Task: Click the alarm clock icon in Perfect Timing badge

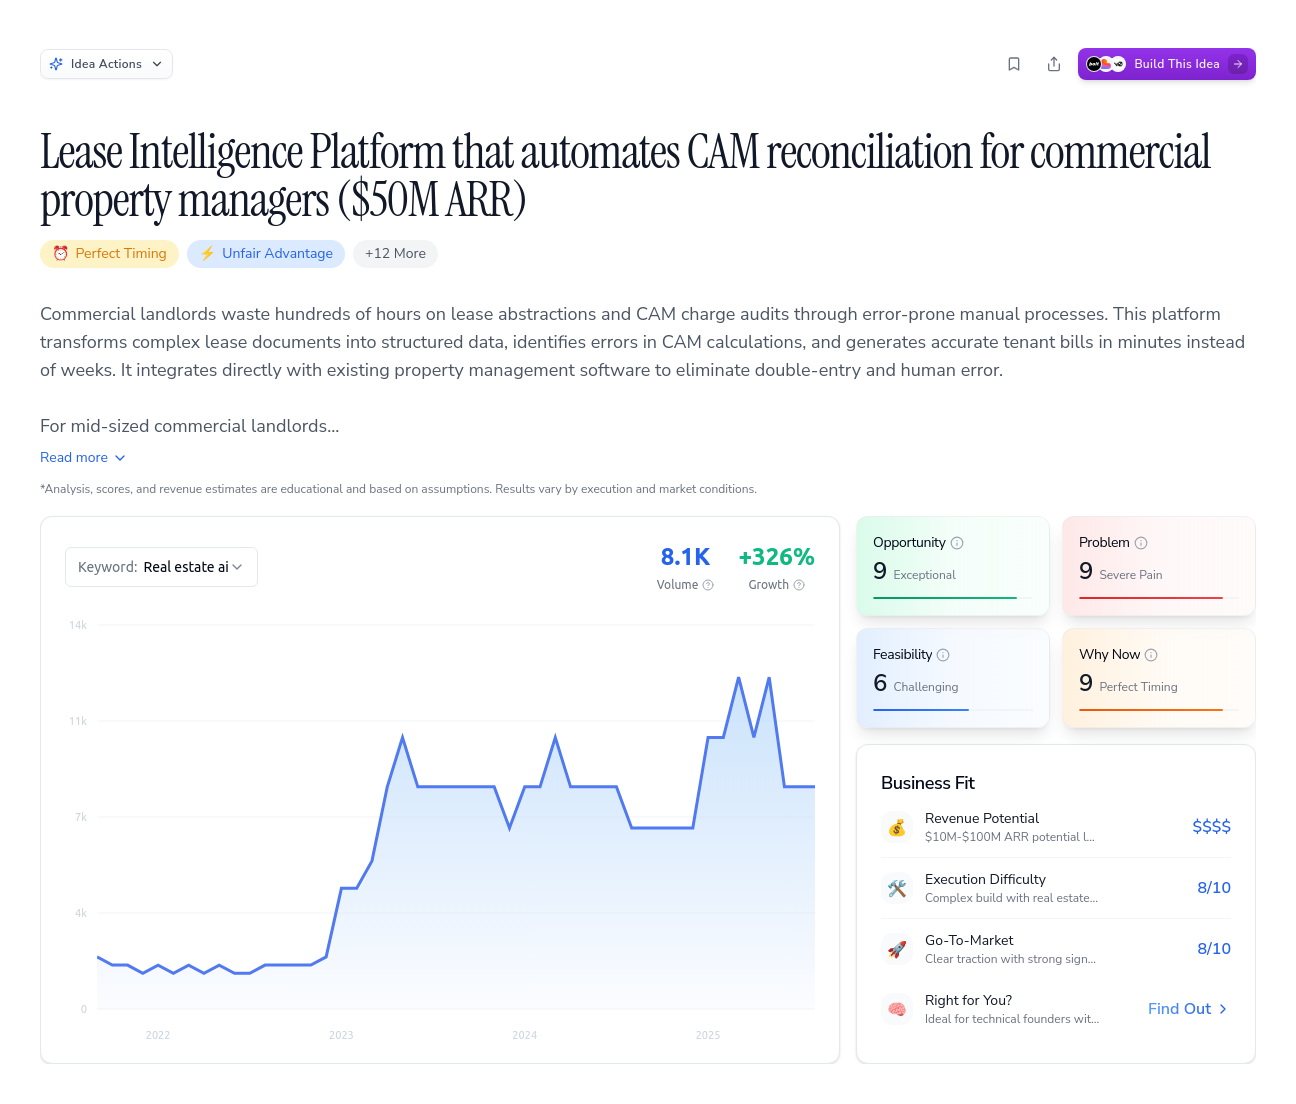Action: [62, 254]
